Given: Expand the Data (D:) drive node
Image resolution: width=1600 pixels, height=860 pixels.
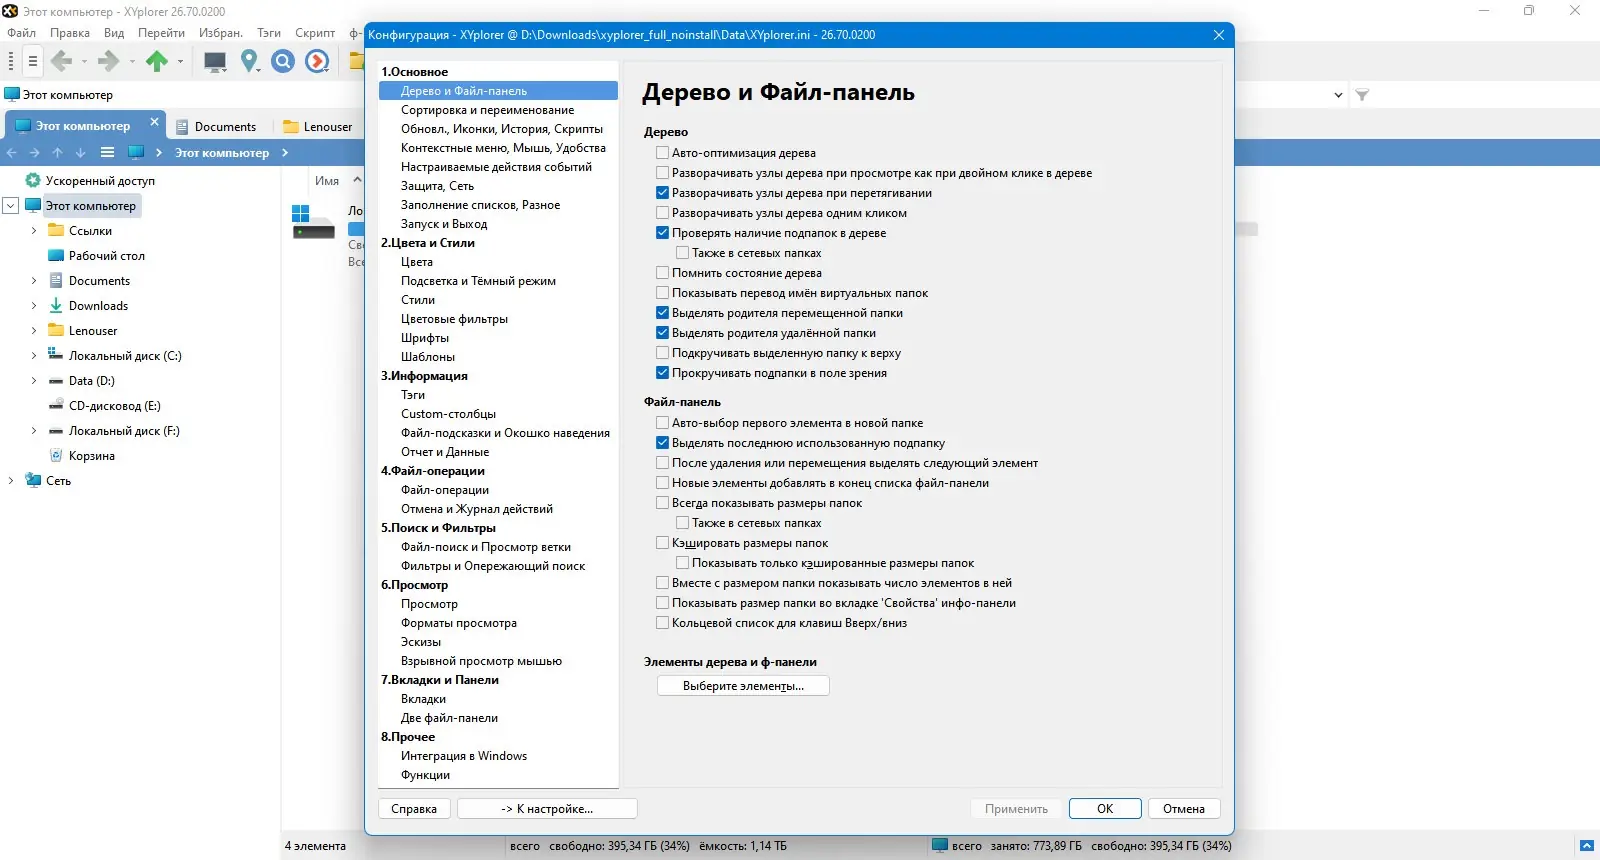Looking at the screenshot, I should [34, 381].
